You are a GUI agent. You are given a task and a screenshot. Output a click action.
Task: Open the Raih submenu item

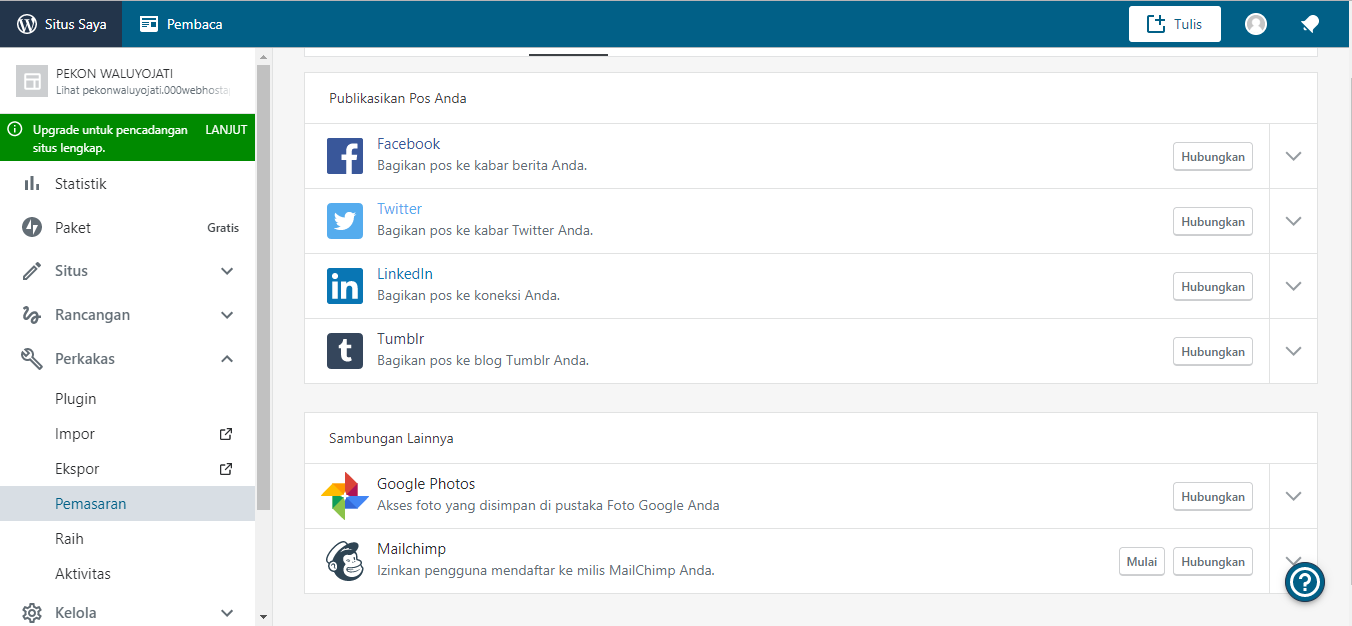(x=128, y=539)
